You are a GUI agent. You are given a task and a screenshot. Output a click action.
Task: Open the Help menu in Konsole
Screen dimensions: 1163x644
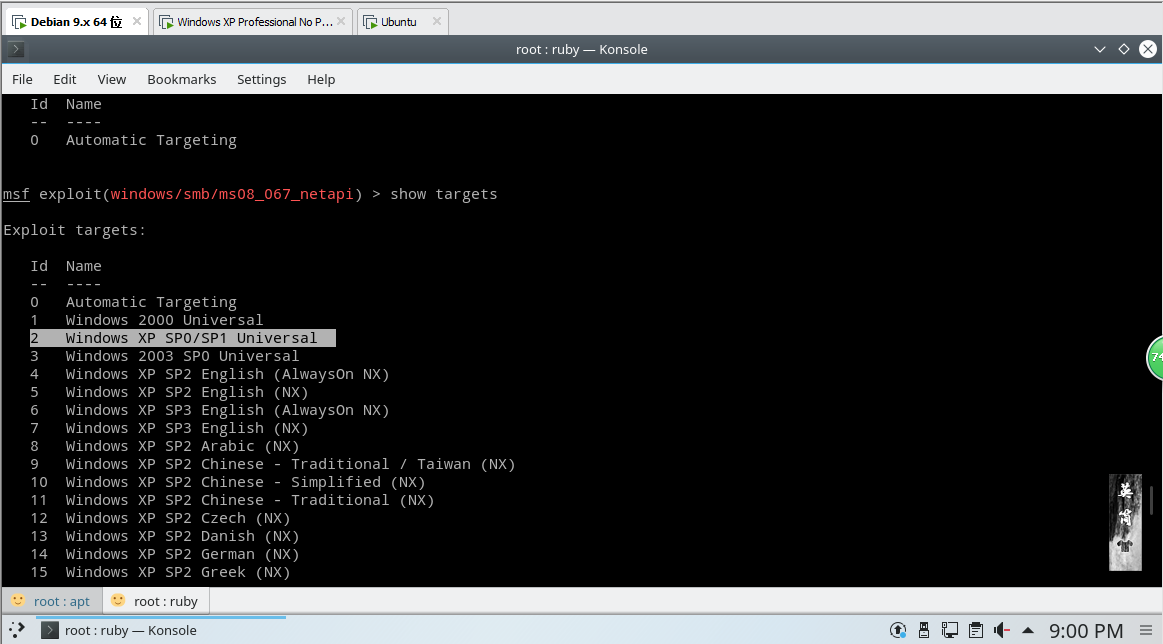(321, 79)
